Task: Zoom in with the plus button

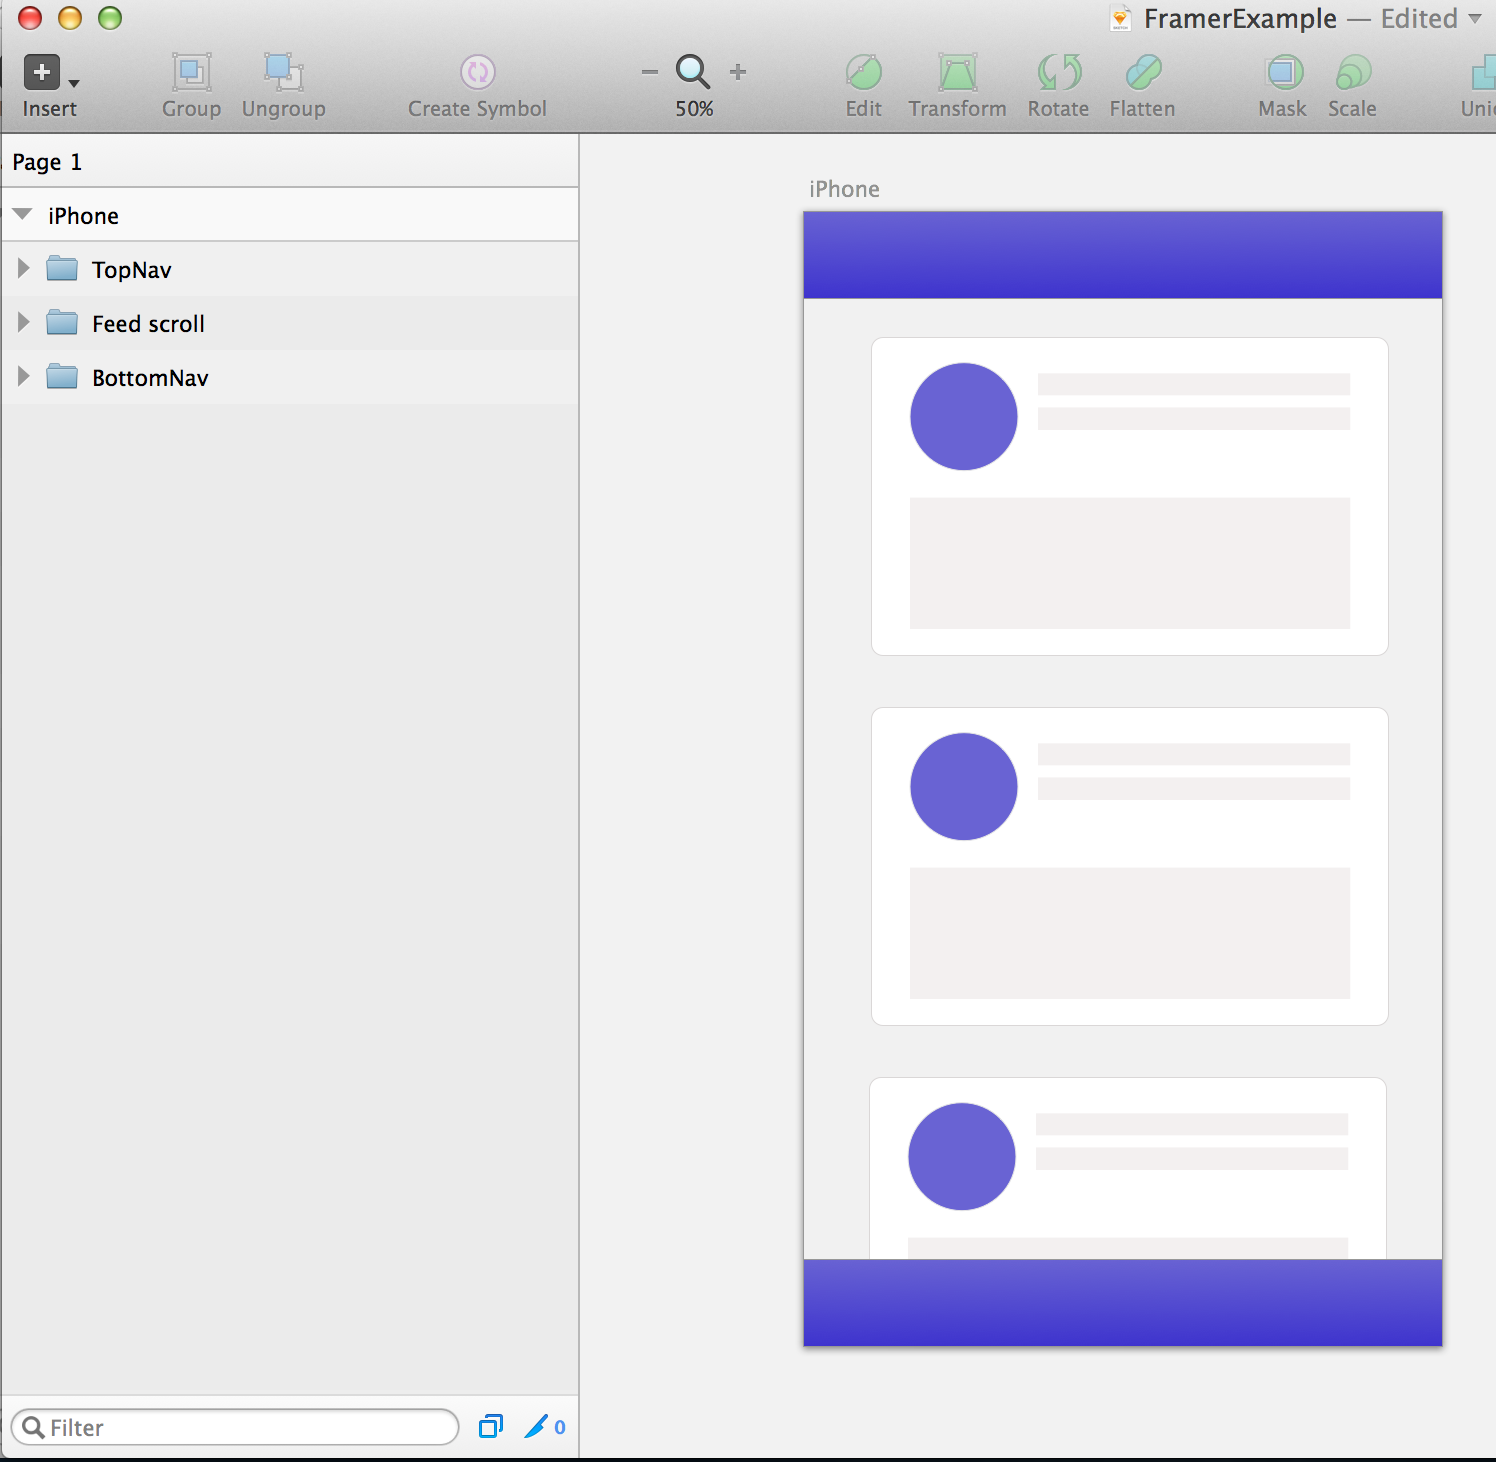Action: tap(738, 72)
